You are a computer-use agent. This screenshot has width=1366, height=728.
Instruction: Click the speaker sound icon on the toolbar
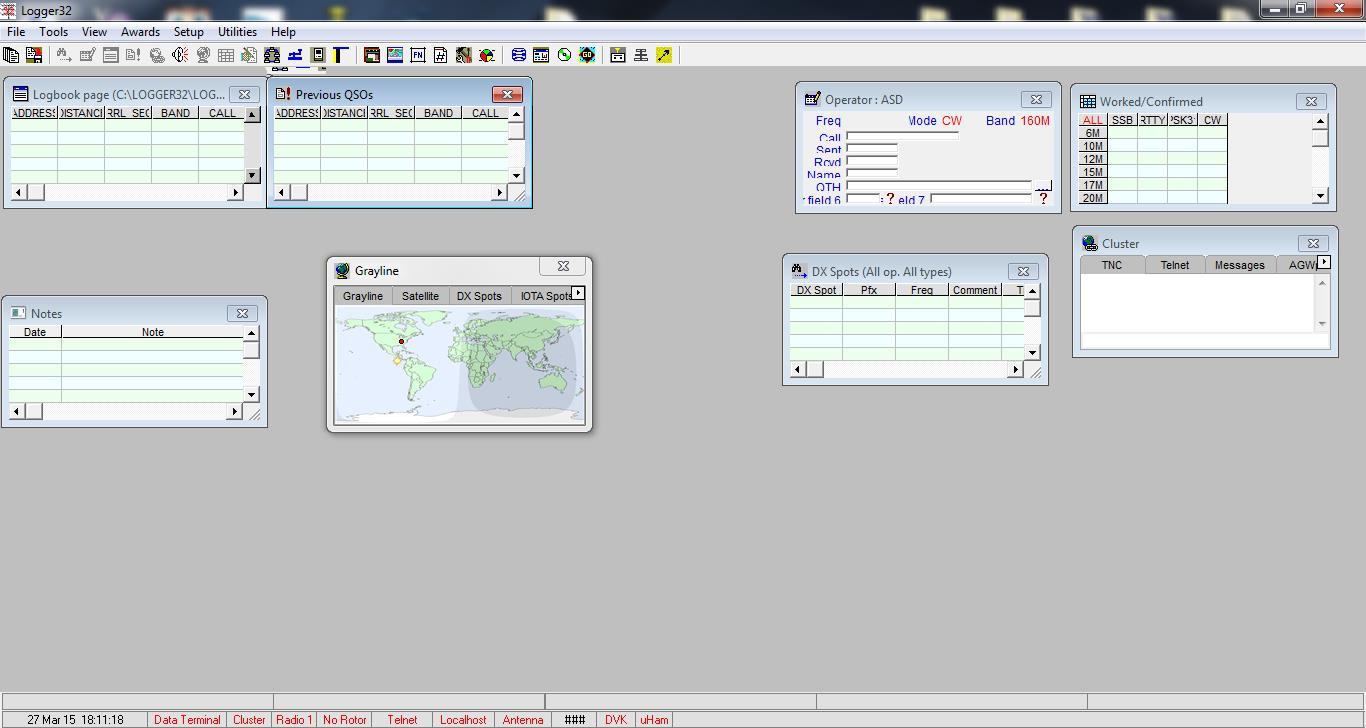tap(182, 55)
